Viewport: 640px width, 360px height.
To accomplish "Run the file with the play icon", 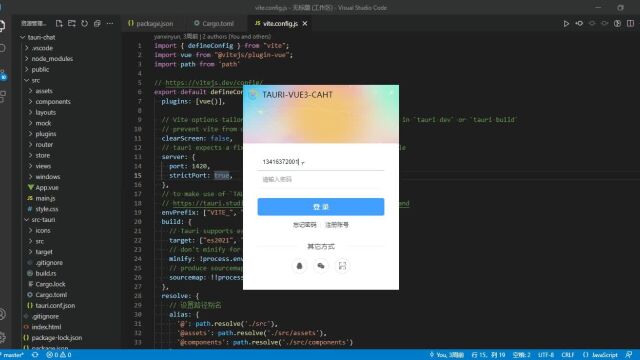I will coord(566,24).
